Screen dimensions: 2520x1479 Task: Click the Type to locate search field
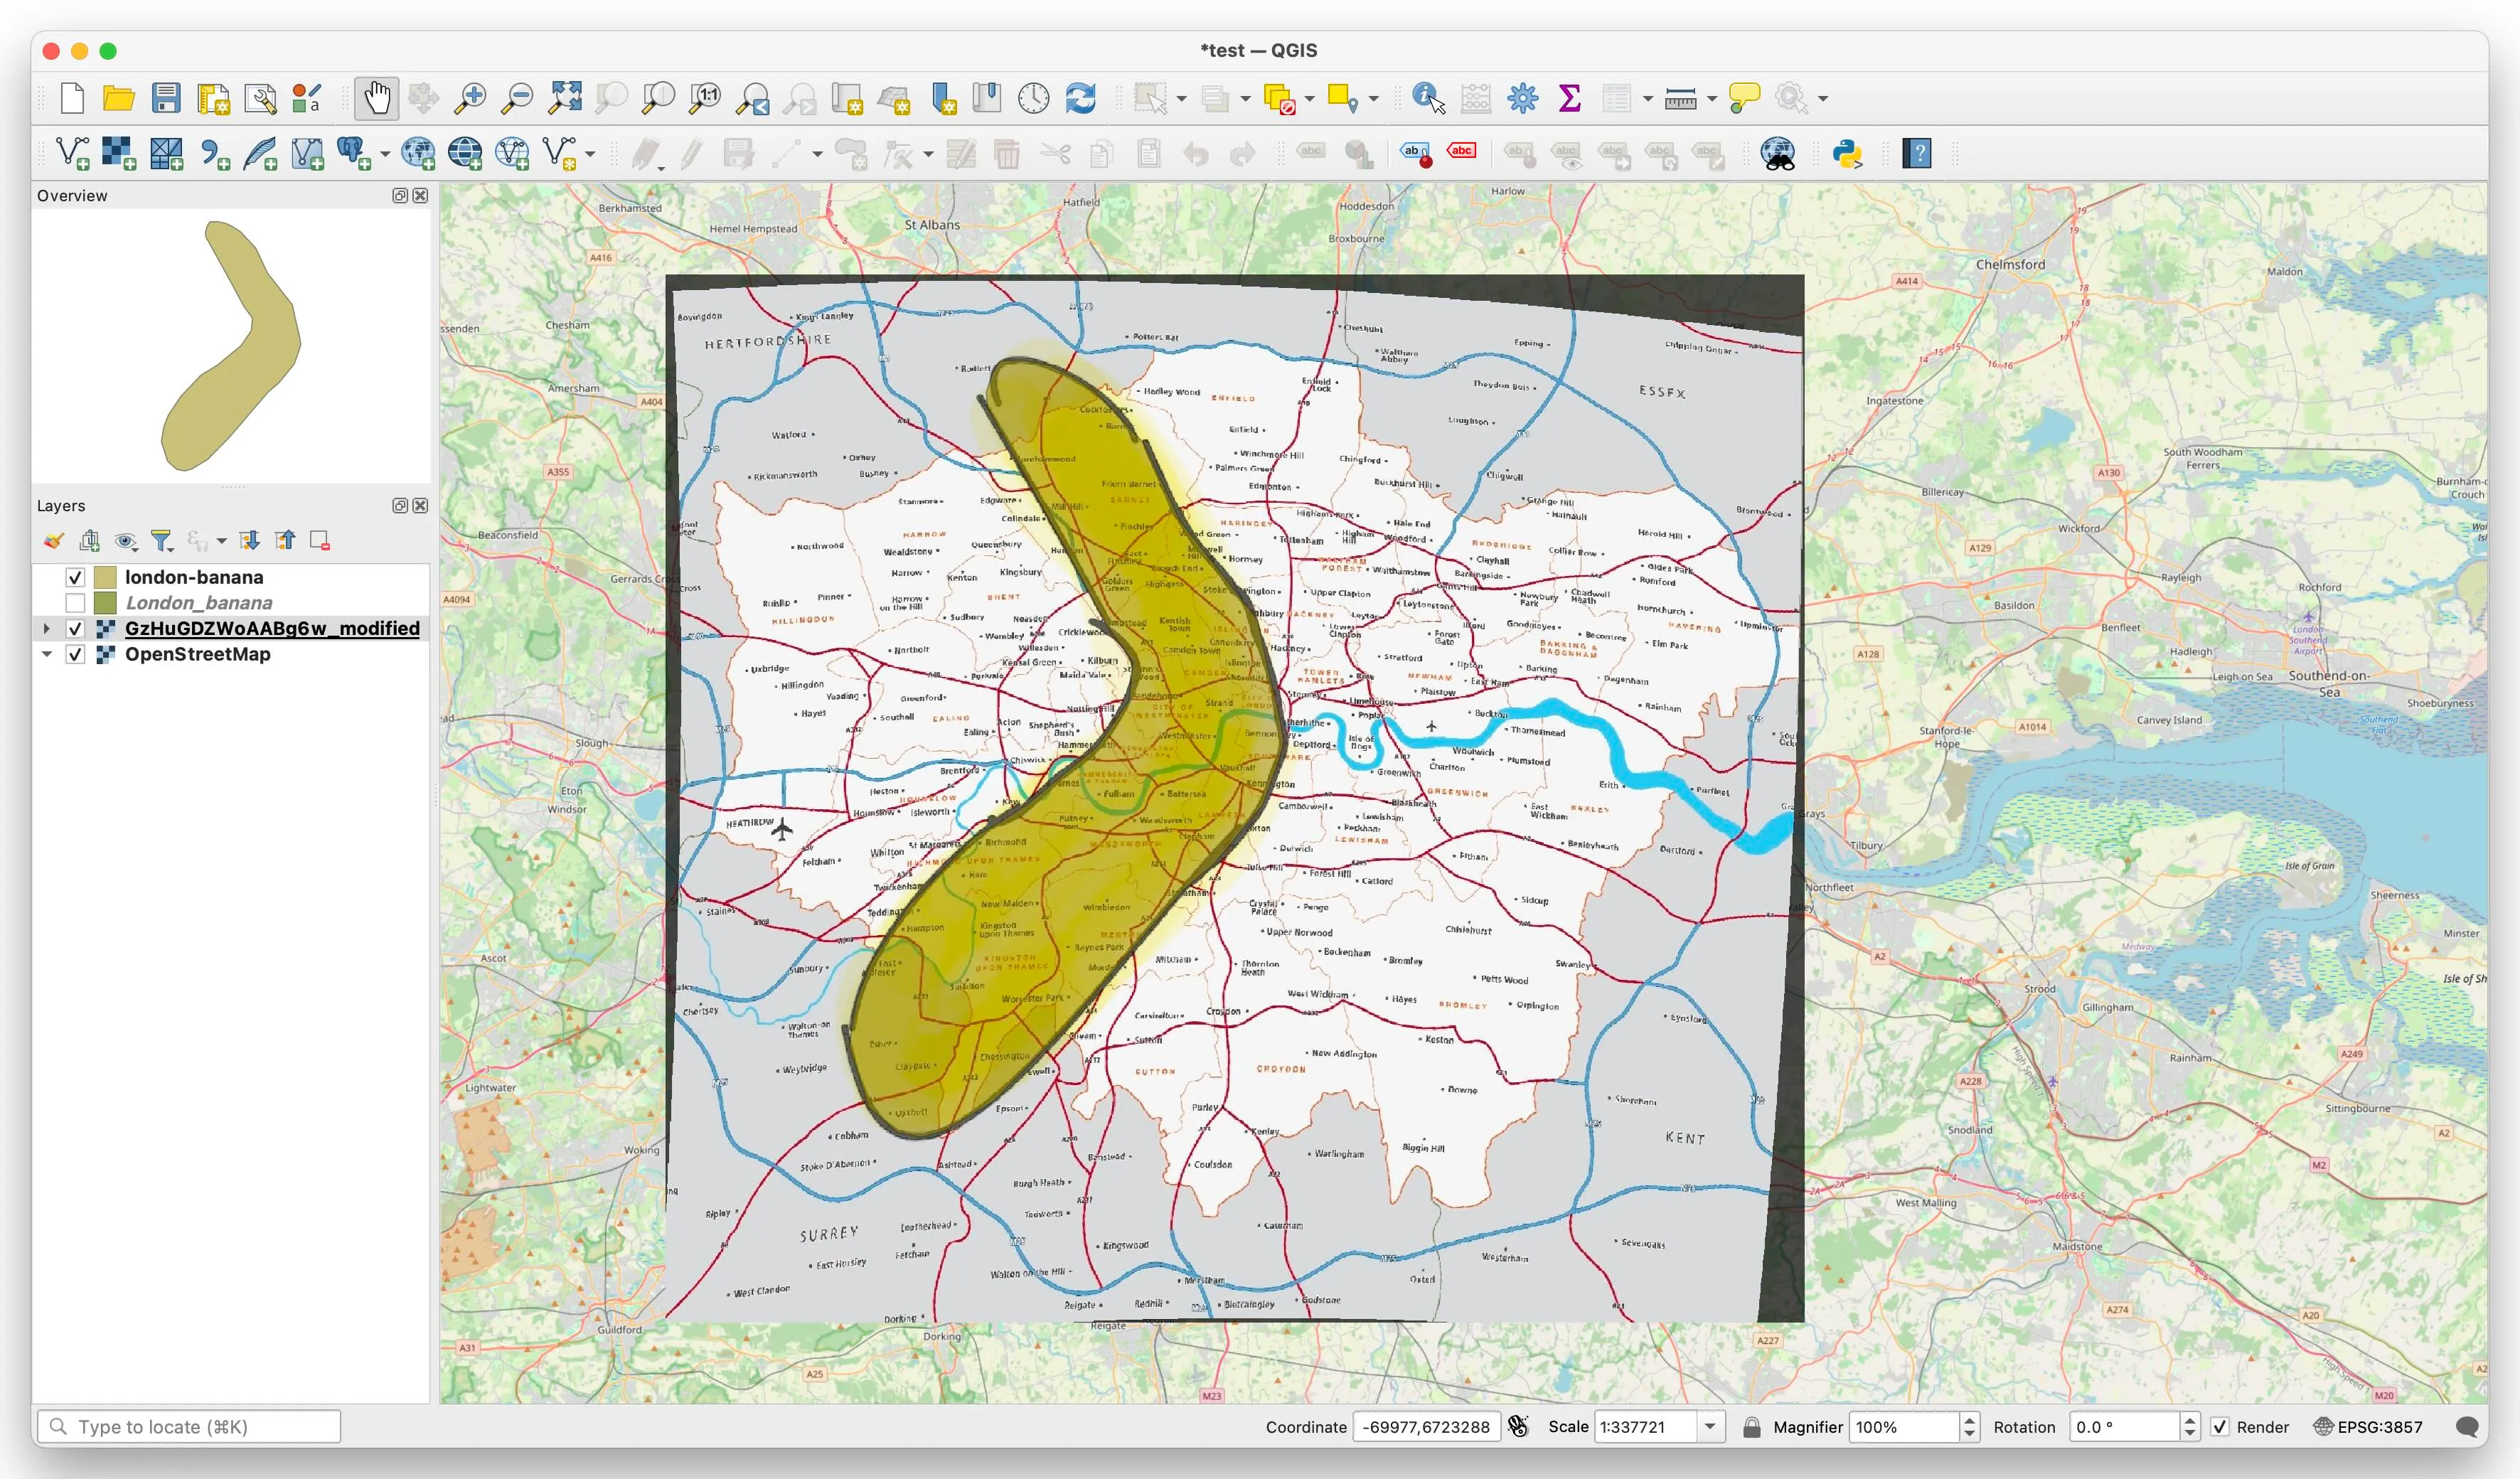coord(190,1427)
